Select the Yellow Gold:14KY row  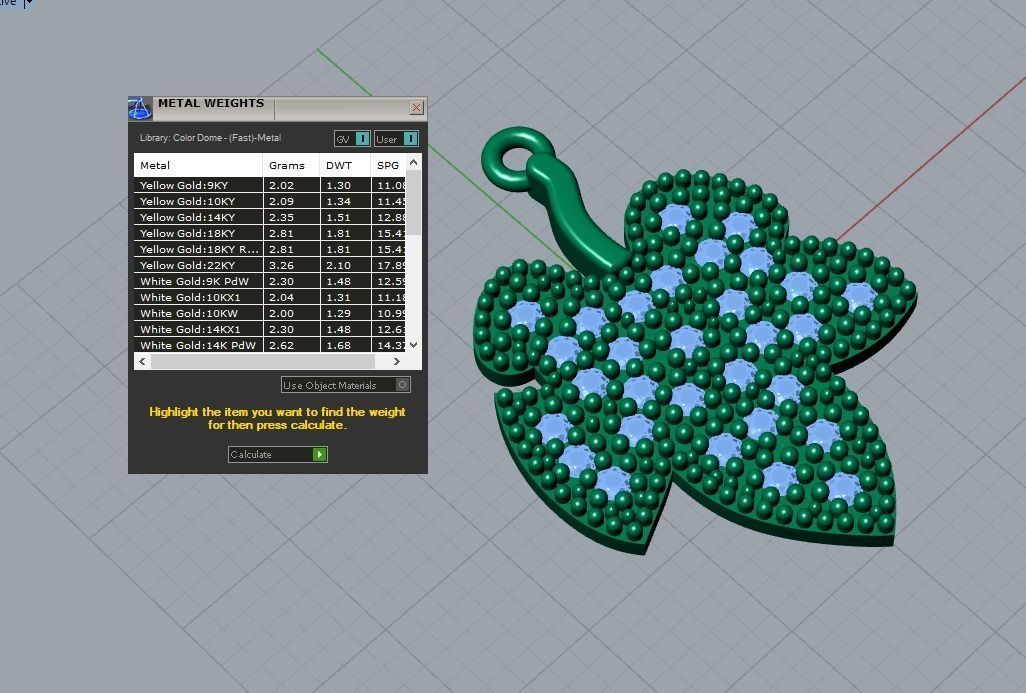coord(270,217)
